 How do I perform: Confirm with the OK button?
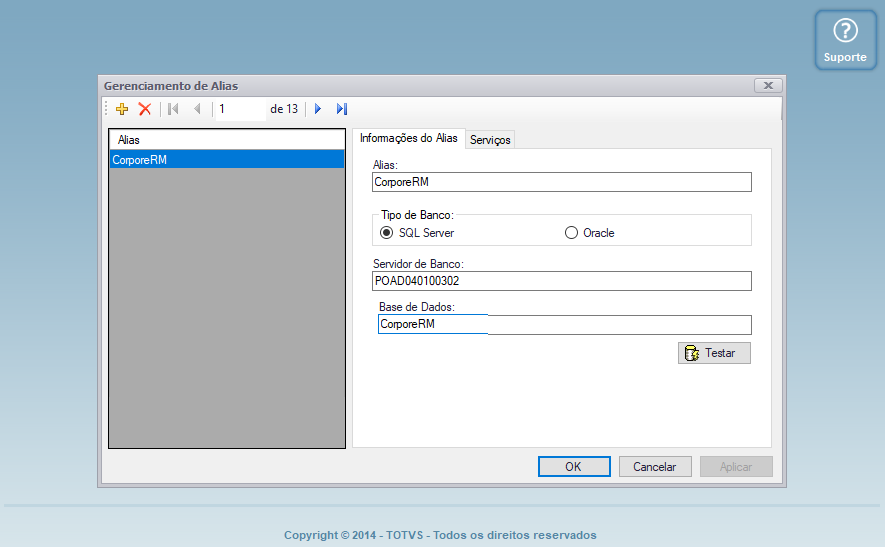pos(574,467)
